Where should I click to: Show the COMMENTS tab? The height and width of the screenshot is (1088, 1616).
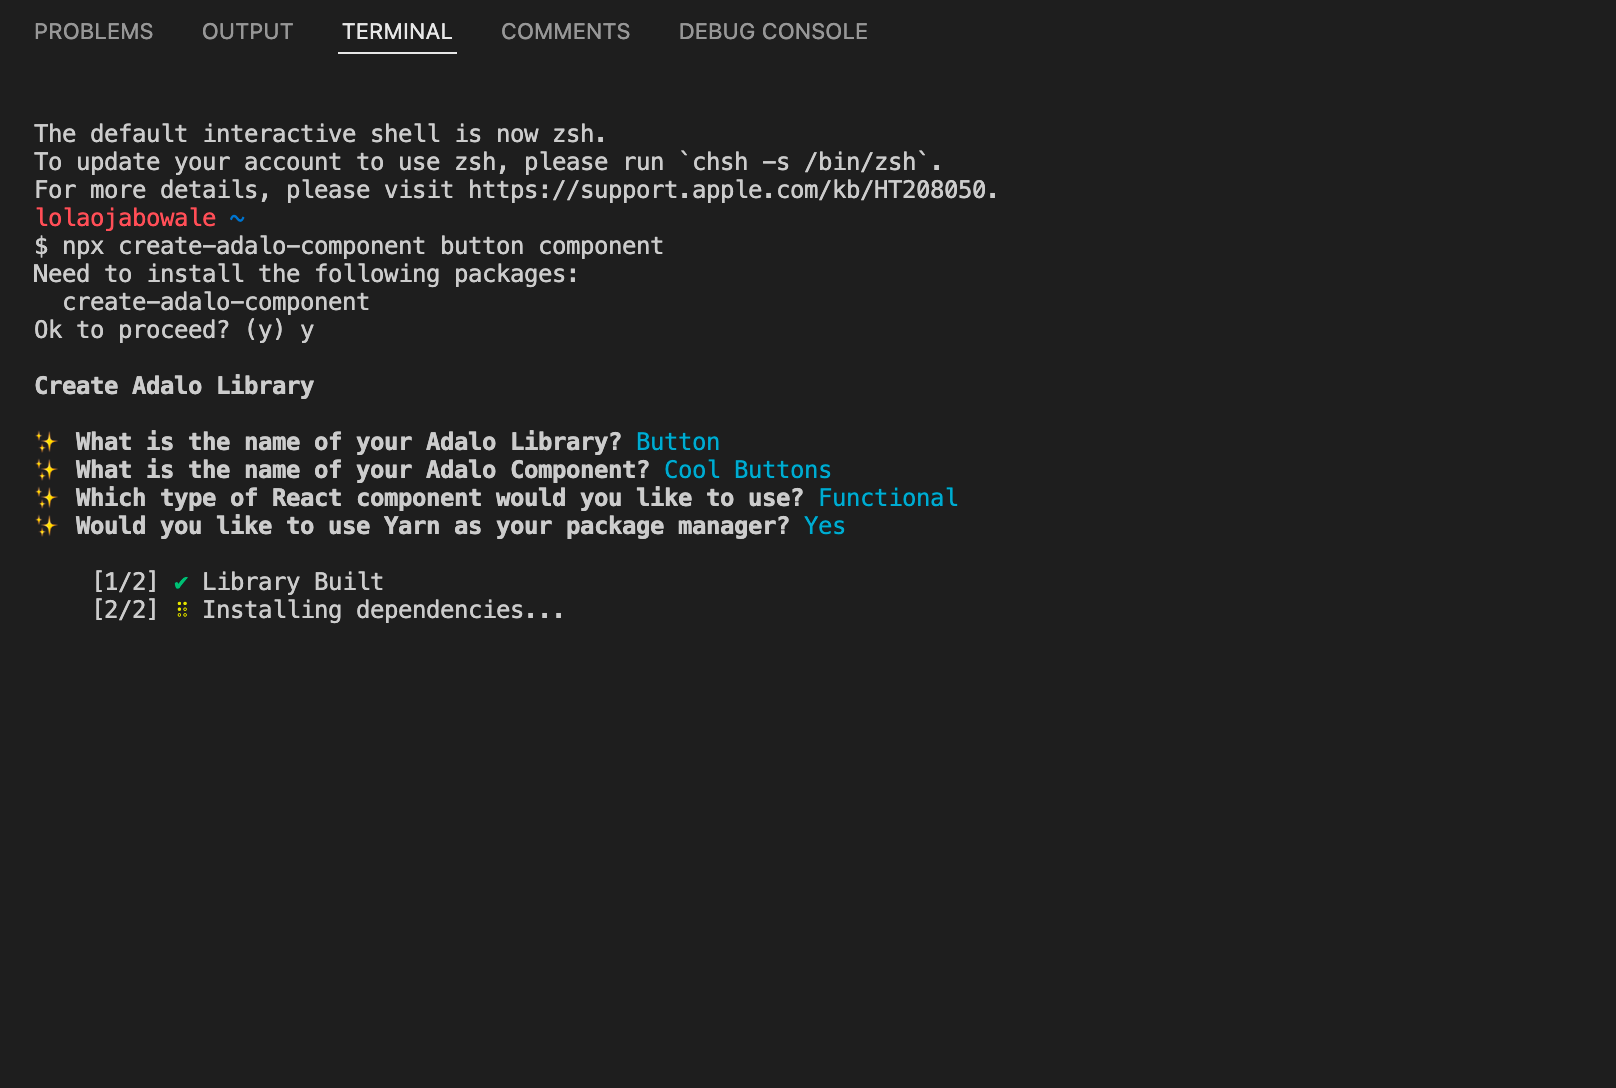565,32
